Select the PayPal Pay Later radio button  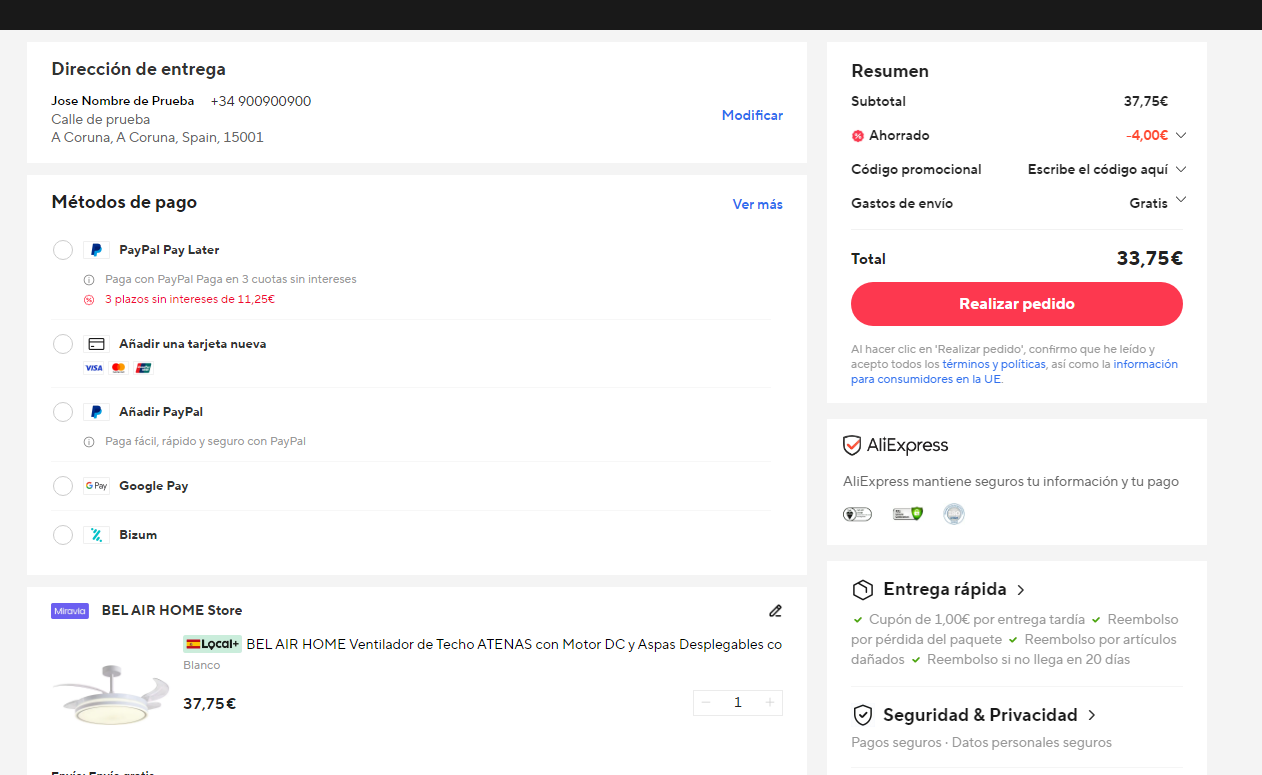coord(63,250)
